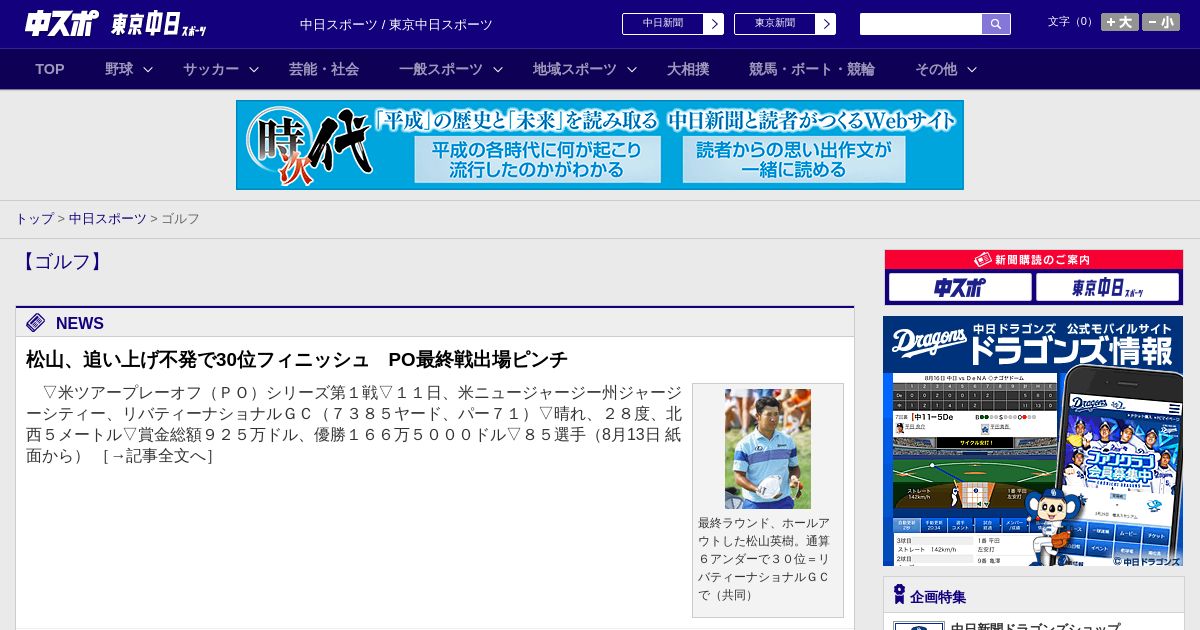Click トップ breadcrumb link
The width and height of the screenshot is (1200, 630).
(x=34, y=218)
